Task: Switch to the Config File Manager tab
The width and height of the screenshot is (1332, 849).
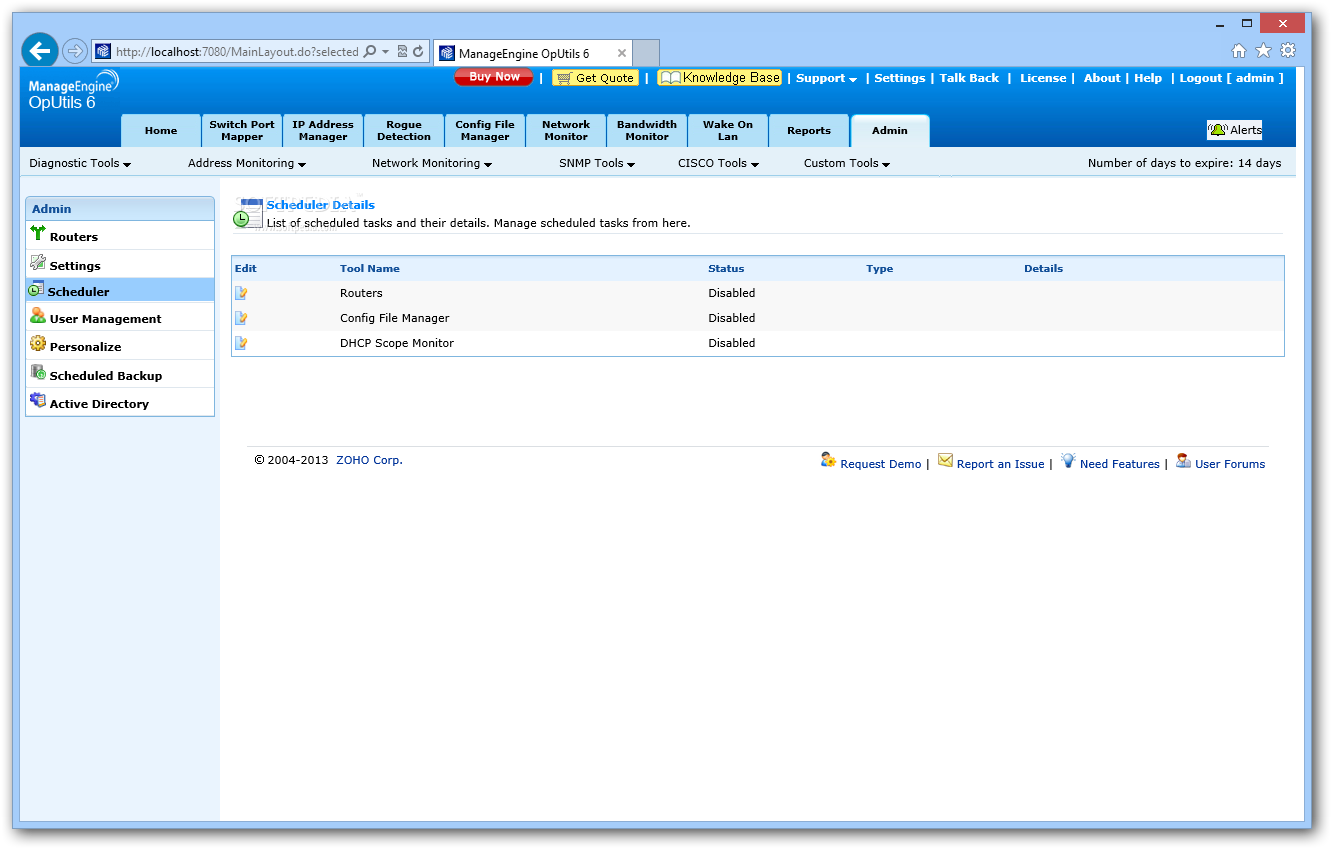Action: pos(485,131)
